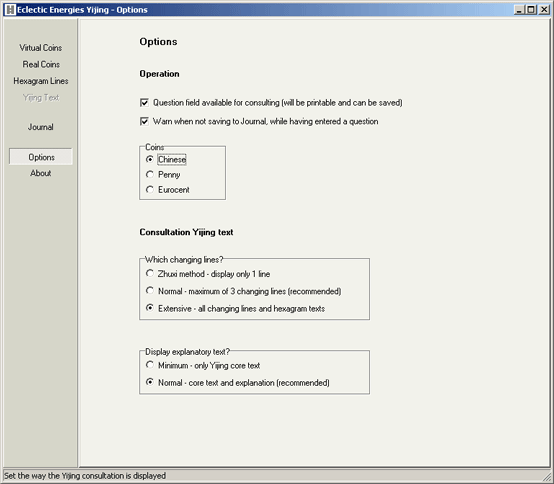Click the Consultation Yijing text heading

pyautogui.click(x=186, y=232)
